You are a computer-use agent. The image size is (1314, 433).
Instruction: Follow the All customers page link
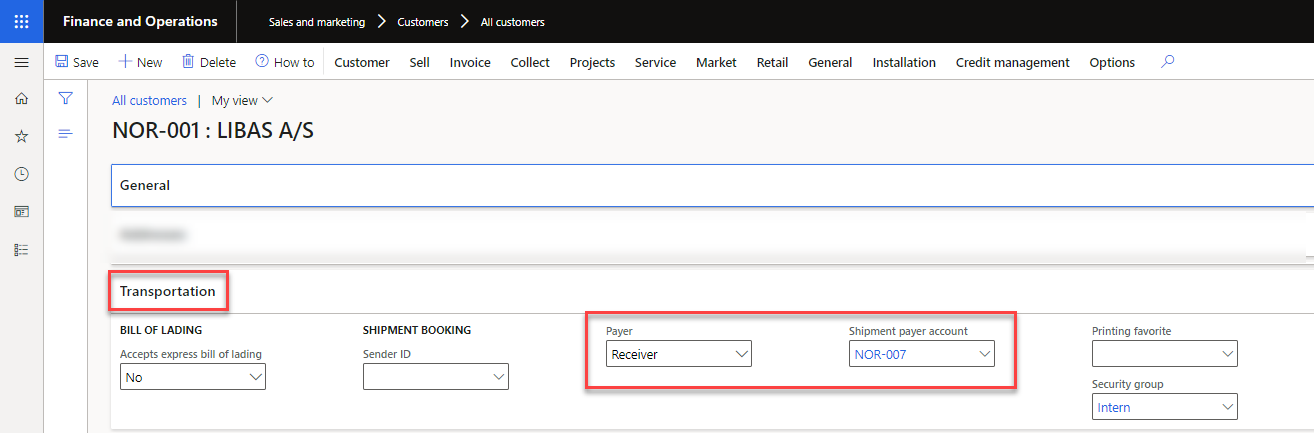click(x=149, y=100)
